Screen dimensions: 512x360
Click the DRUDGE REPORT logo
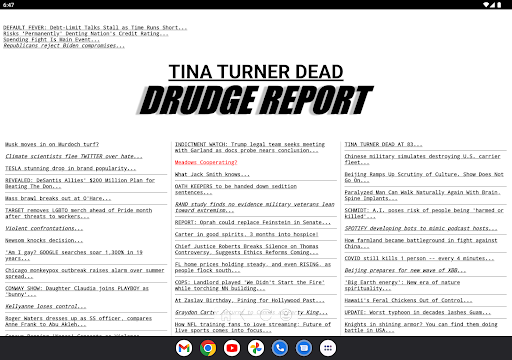(x=256, y=100)
